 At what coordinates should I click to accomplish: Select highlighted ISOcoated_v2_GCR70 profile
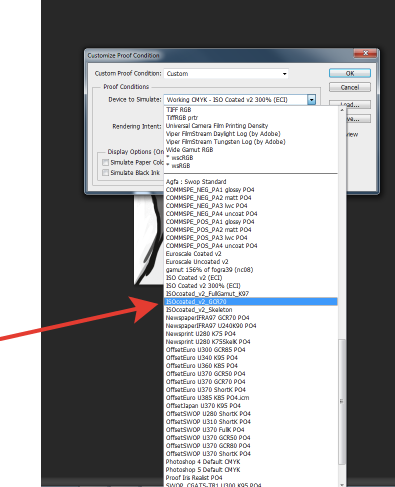point(251,302)
